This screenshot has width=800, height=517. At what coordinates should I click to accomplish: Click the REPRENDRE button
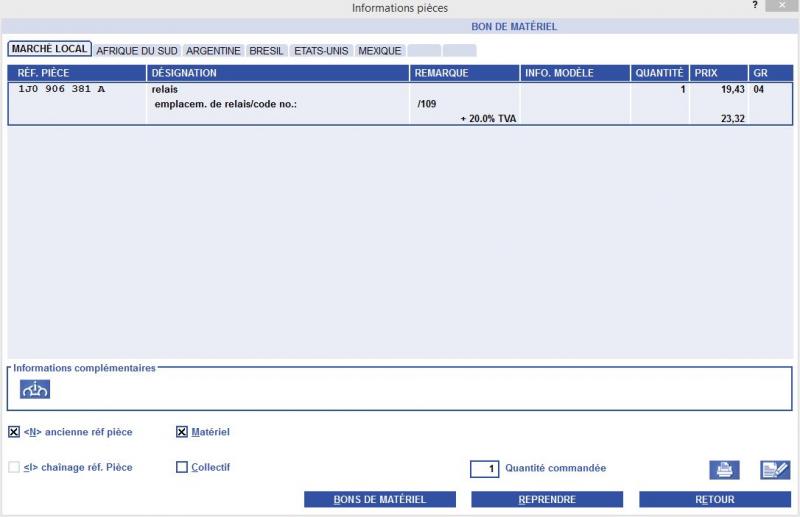pyautogui.click(x=547, y=499)
